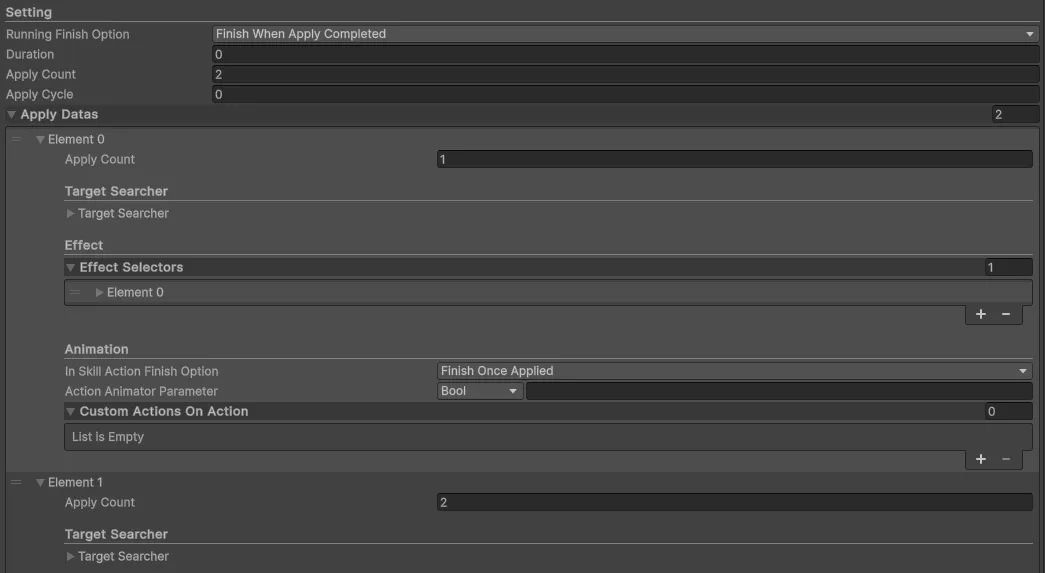This screenshot has height=573, width=1045.
Task: Open In Skill Action Finish Option dropdown
Action: 735,371
